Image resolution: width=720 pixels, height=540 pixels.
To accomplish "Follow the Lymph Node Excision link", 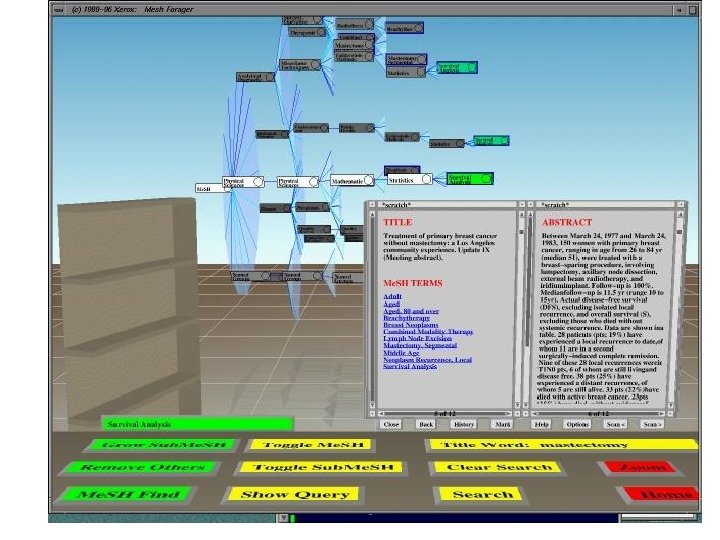I will [x=417, y=338].
